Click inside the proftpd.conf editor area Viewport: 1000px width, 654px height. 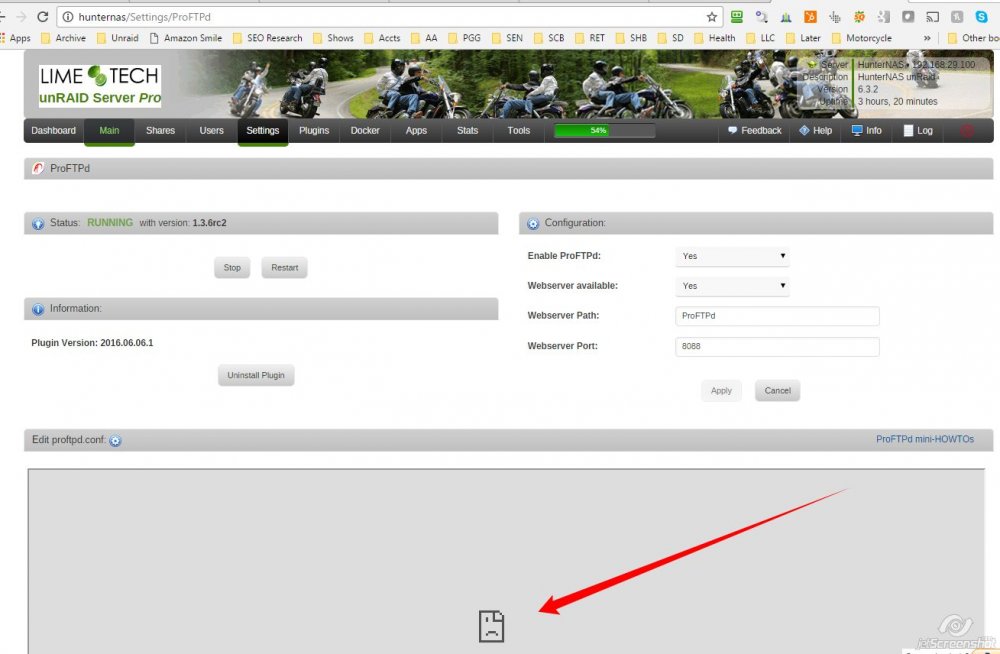point(506,561)
